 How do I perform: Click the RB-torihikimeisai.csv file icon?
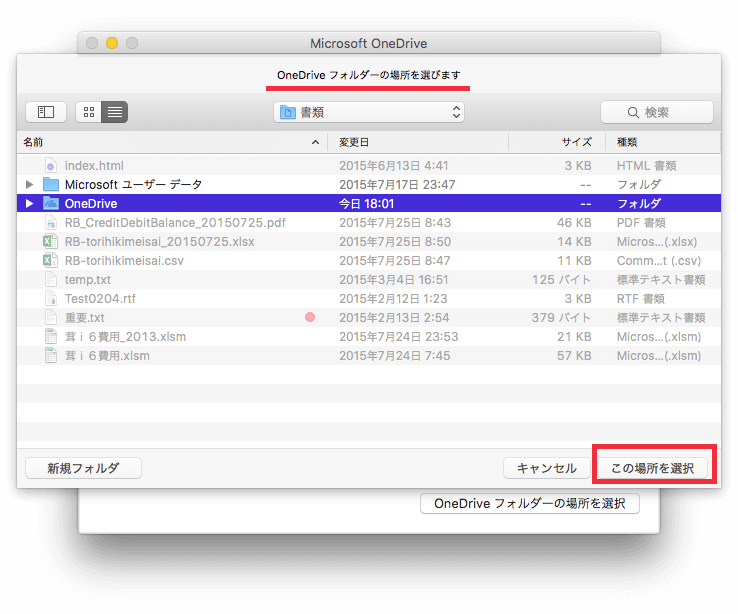(50, 261)
